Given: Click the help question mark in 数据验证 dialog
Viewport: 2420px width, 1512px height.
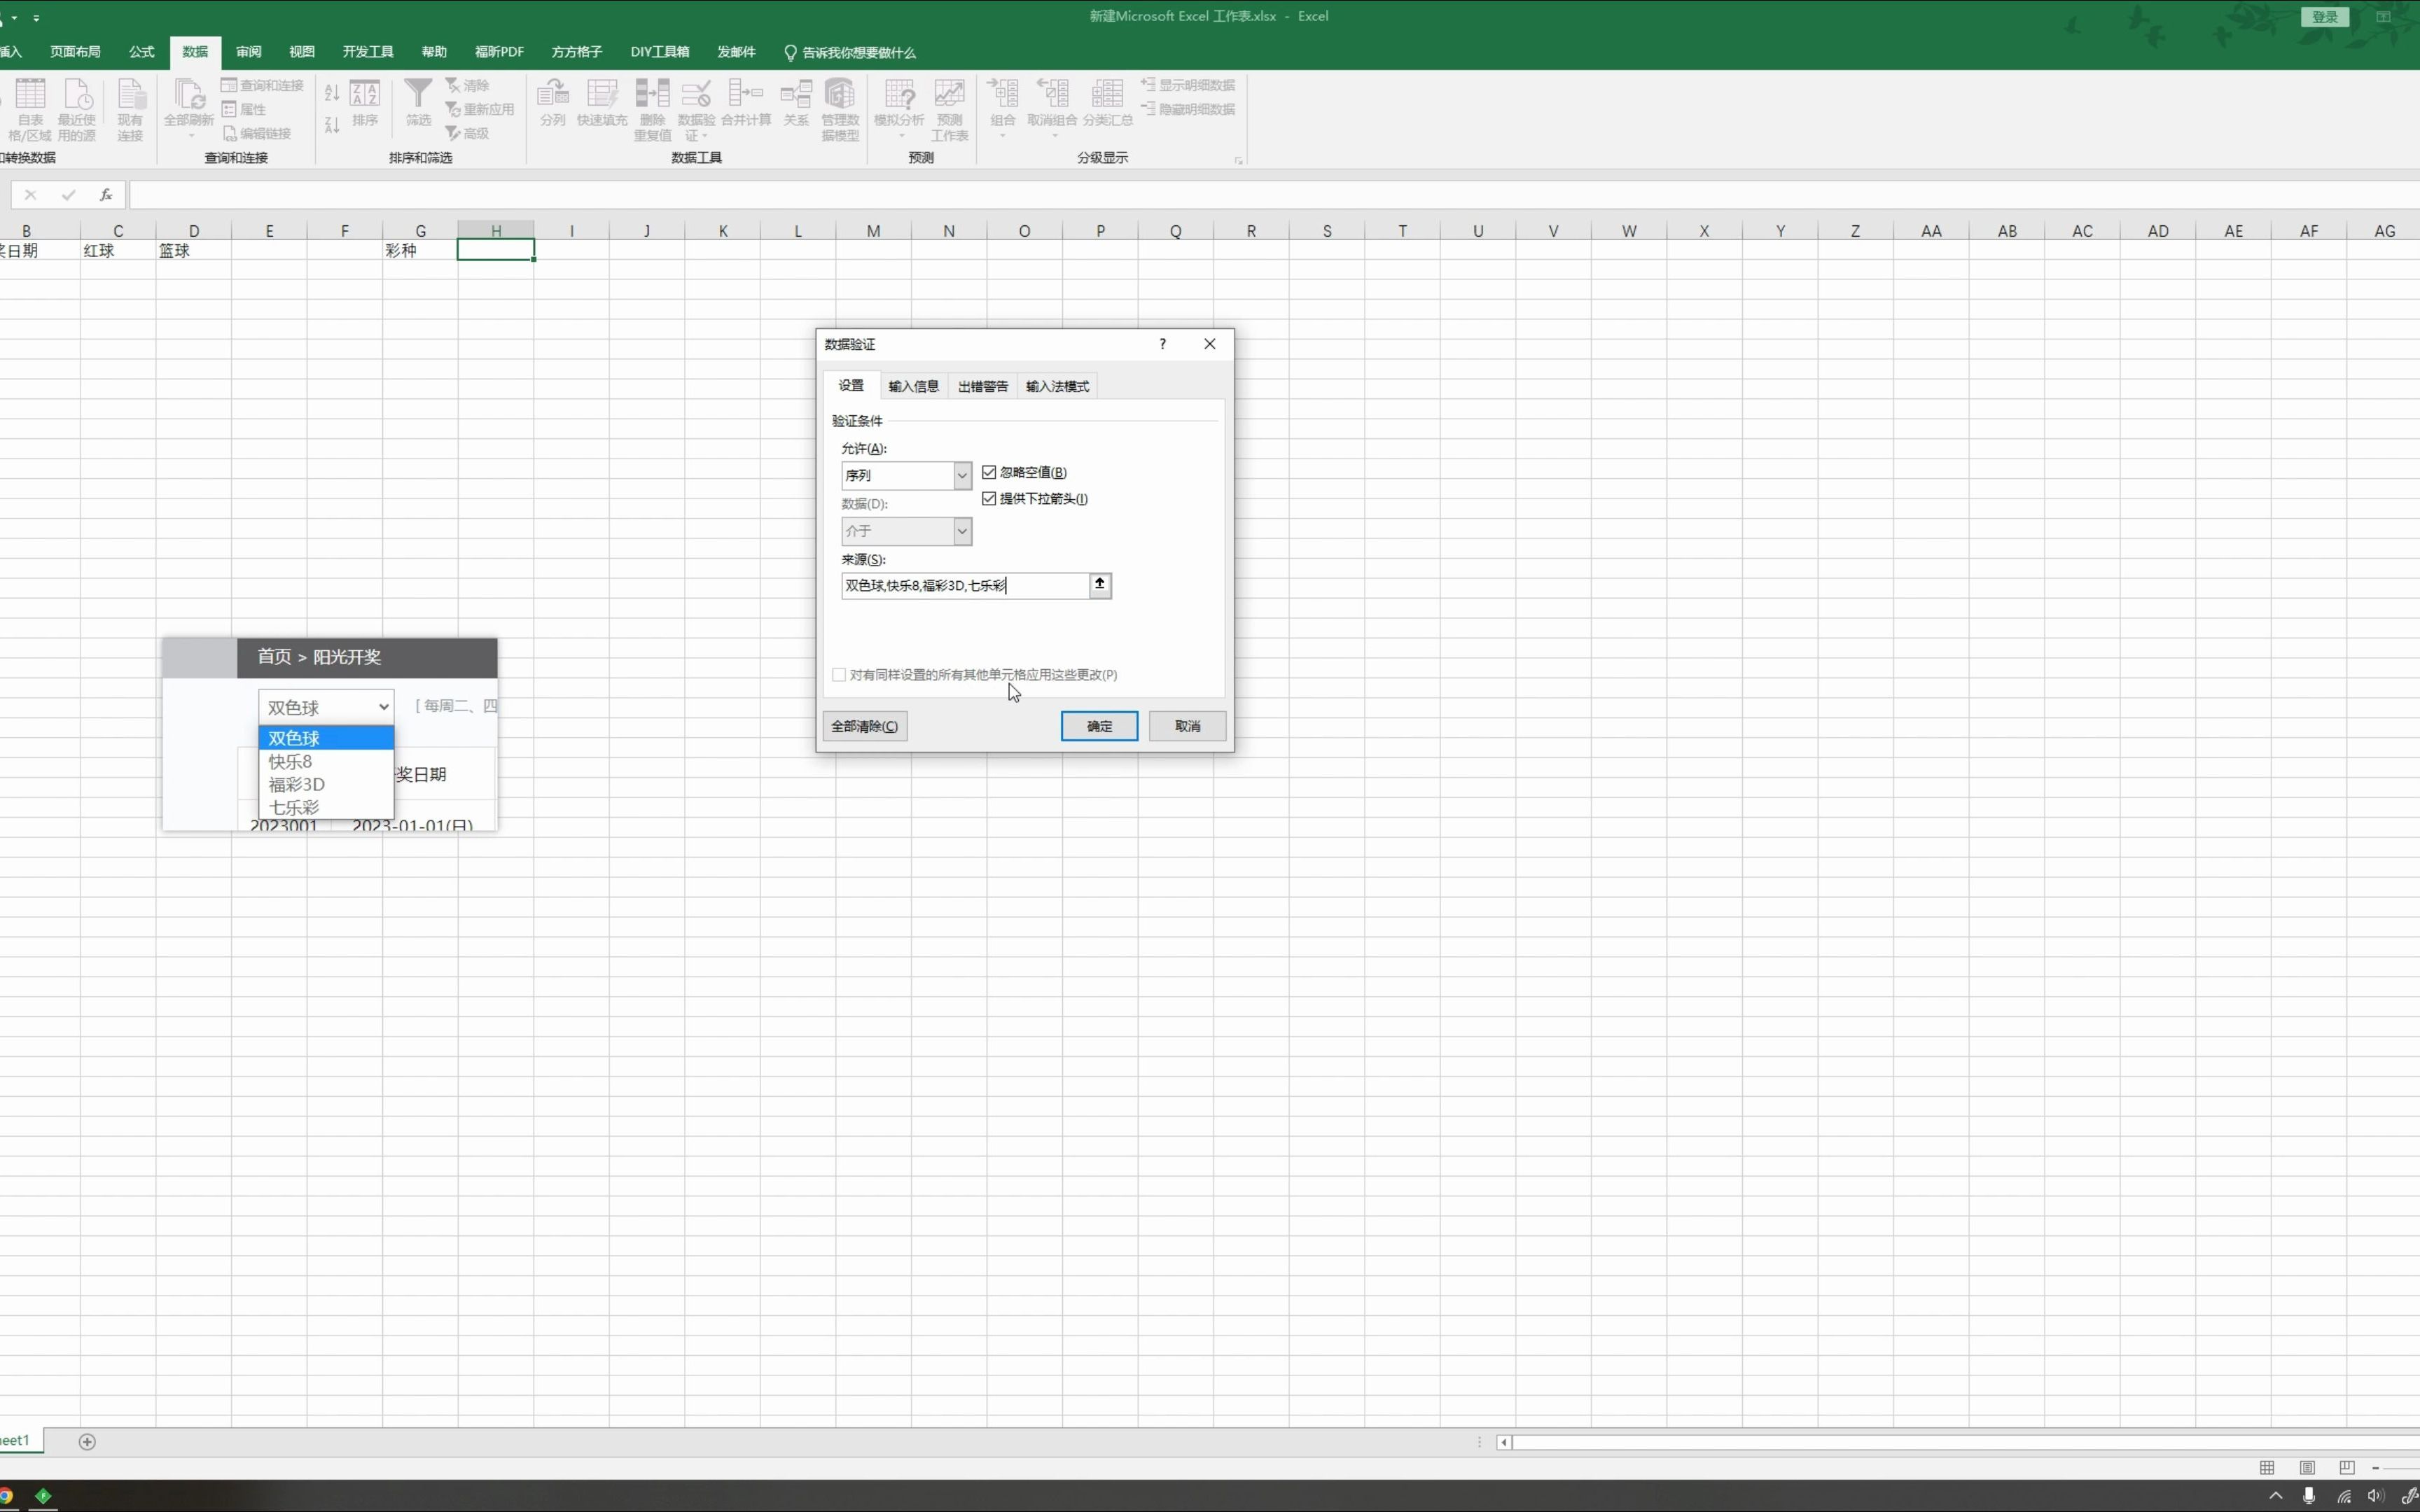Looking at the screenshot, I should point(1162,344).
